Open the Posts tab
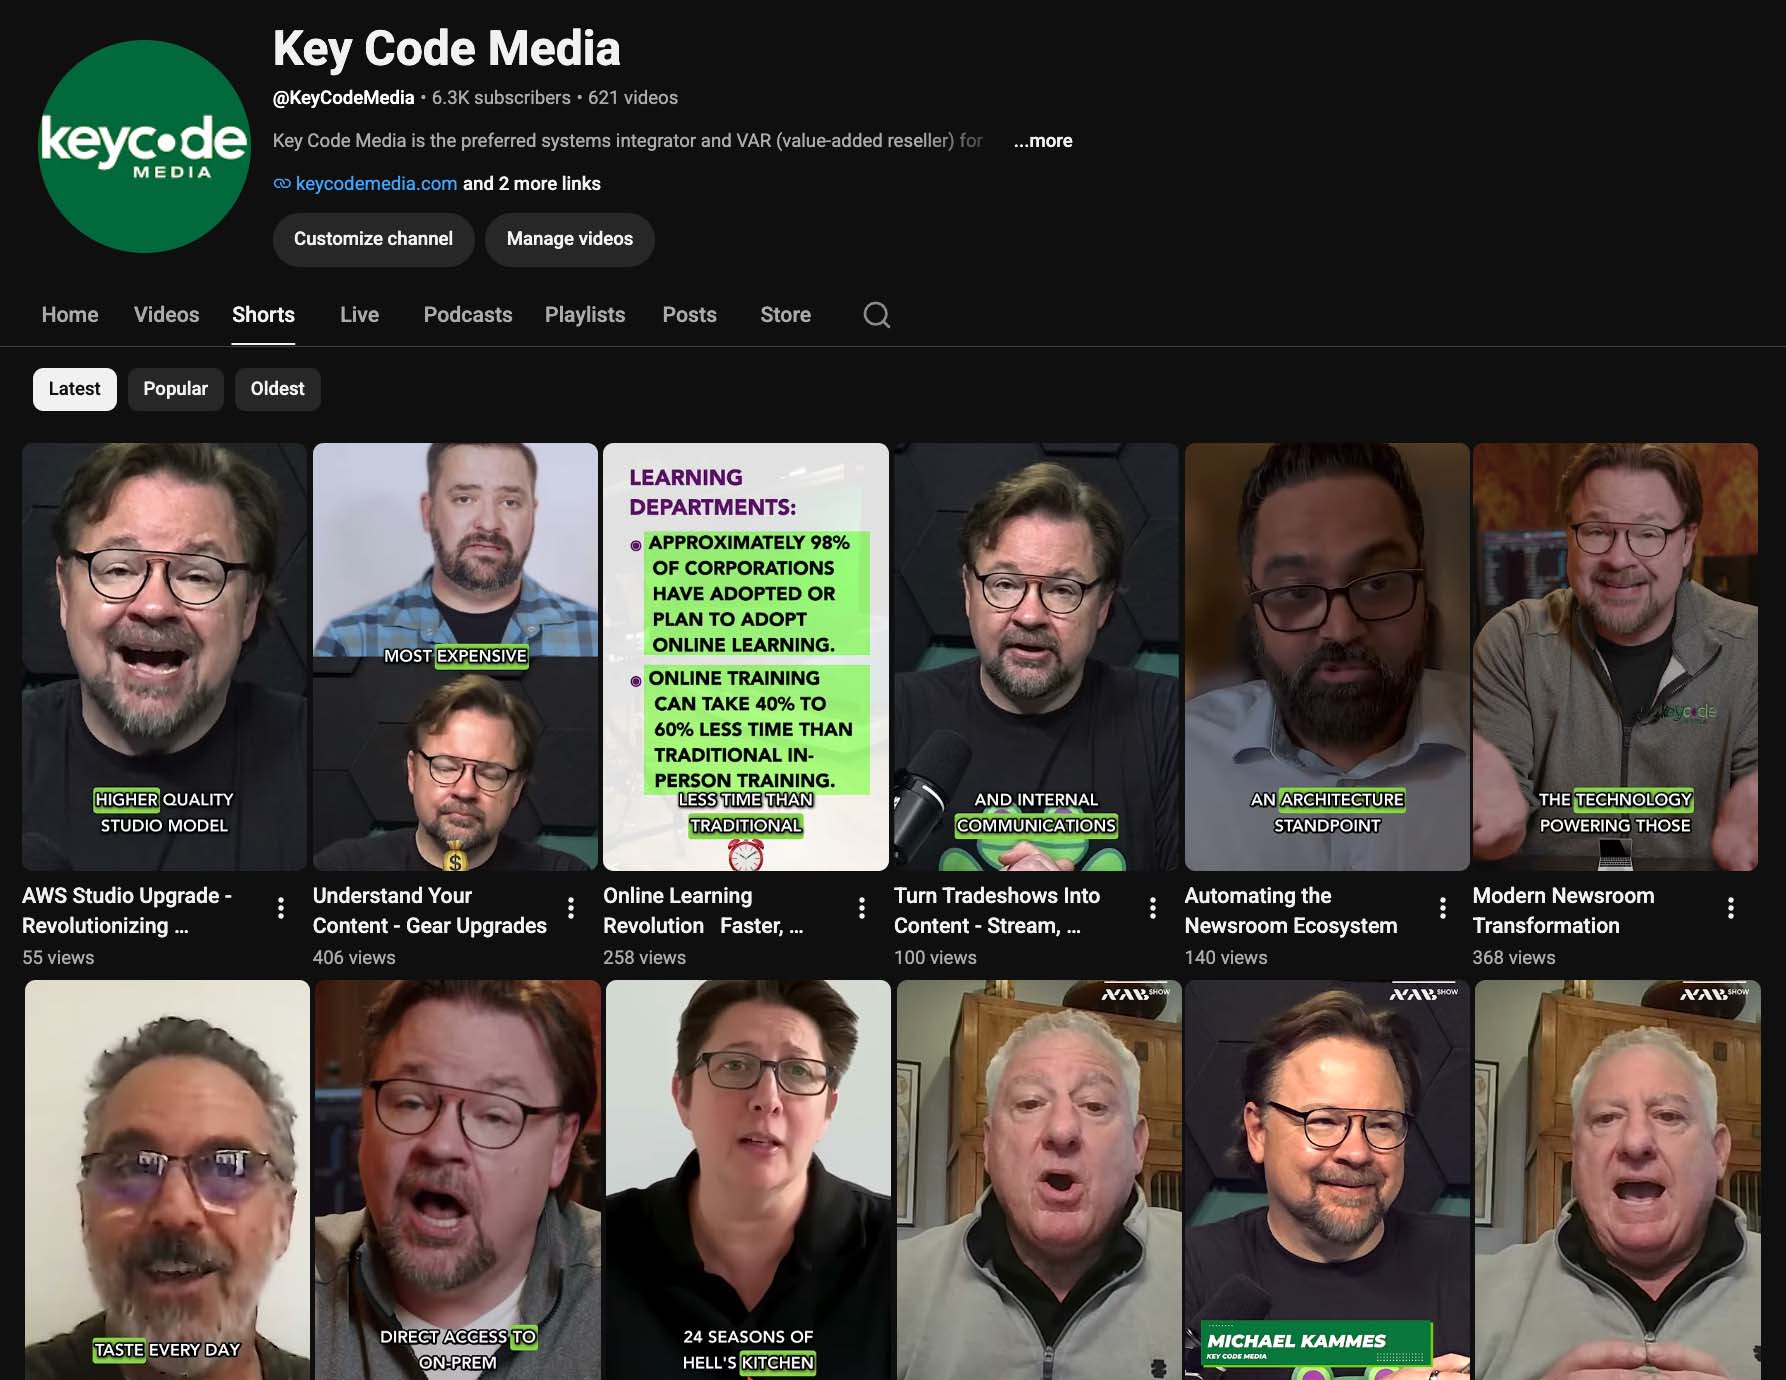1786x1380 pixels. click(x=689, y=315)
